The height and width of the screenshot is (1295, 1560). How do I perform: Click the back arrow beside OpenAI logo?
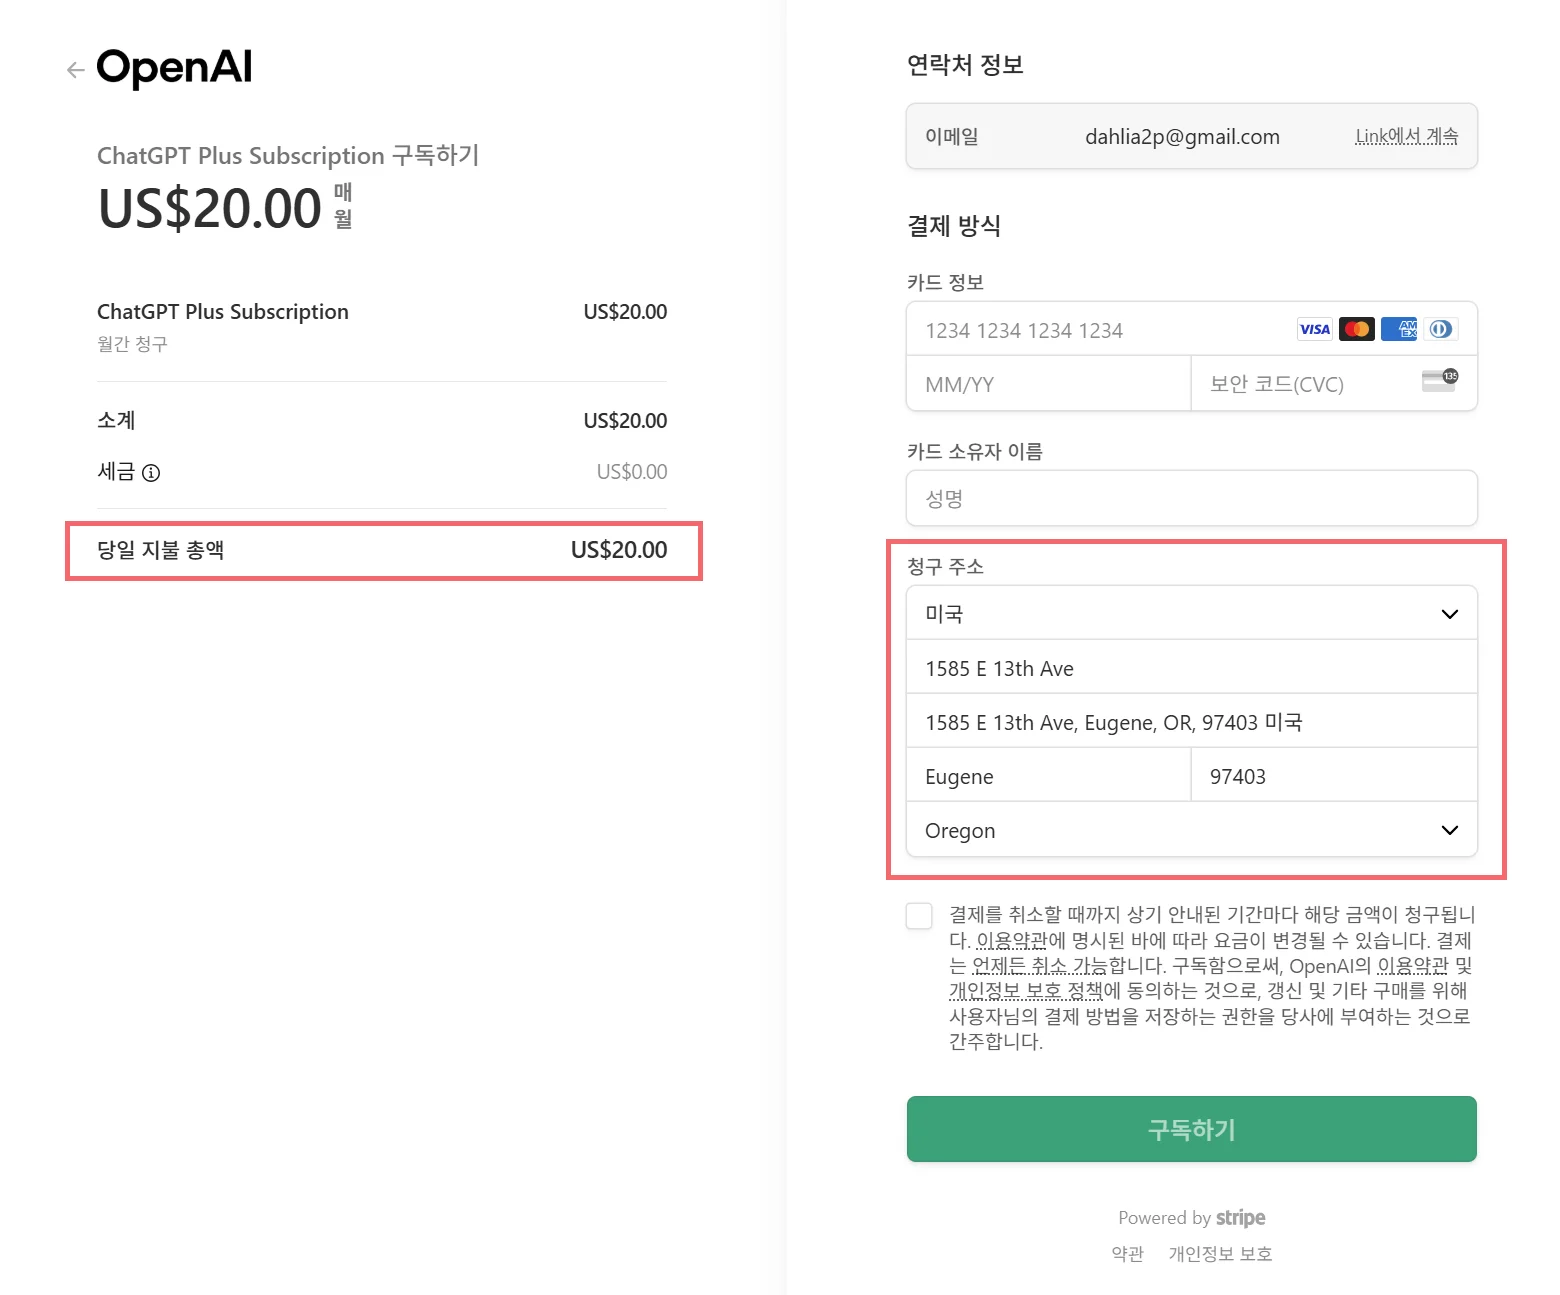75,70
